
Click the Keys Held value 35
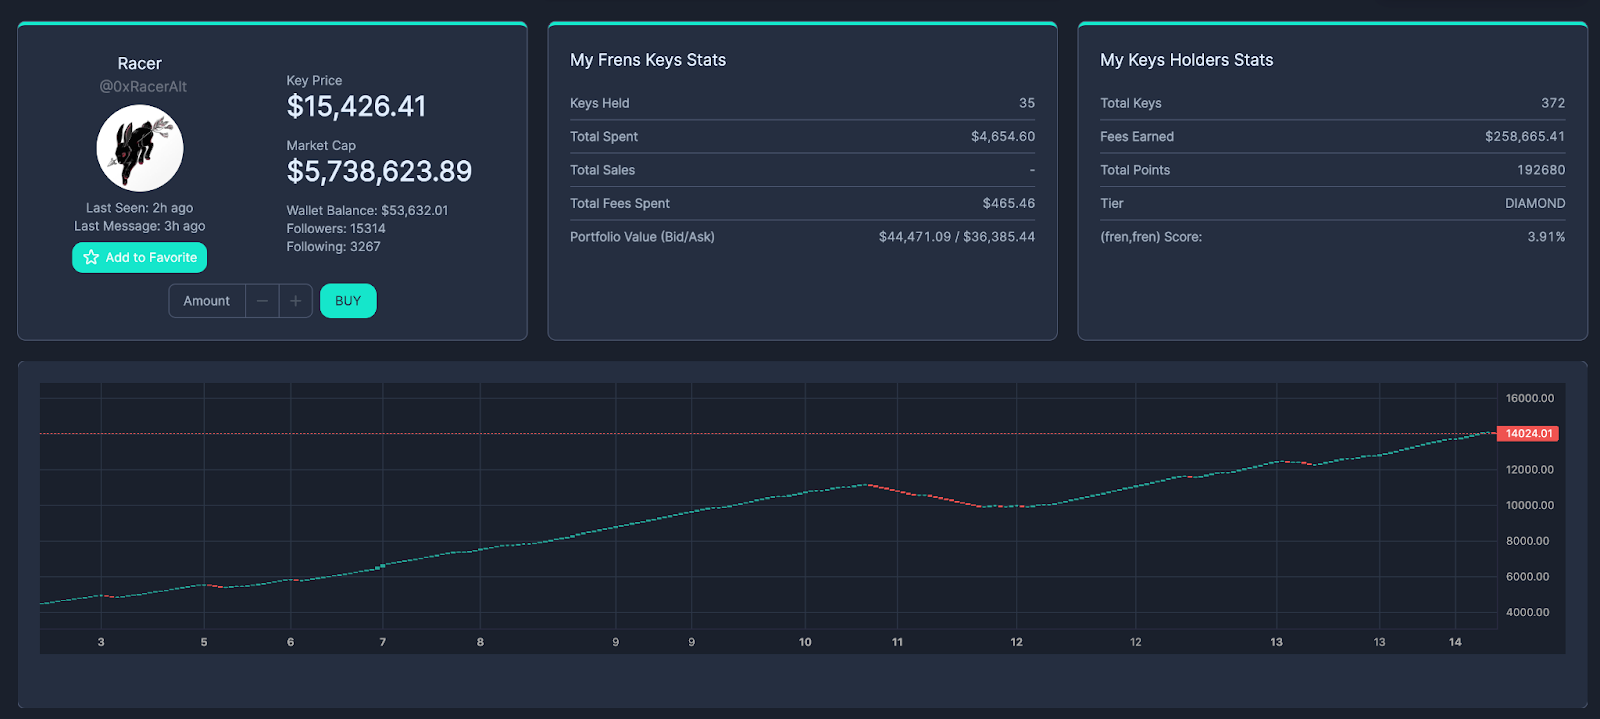click(1027, 103)
